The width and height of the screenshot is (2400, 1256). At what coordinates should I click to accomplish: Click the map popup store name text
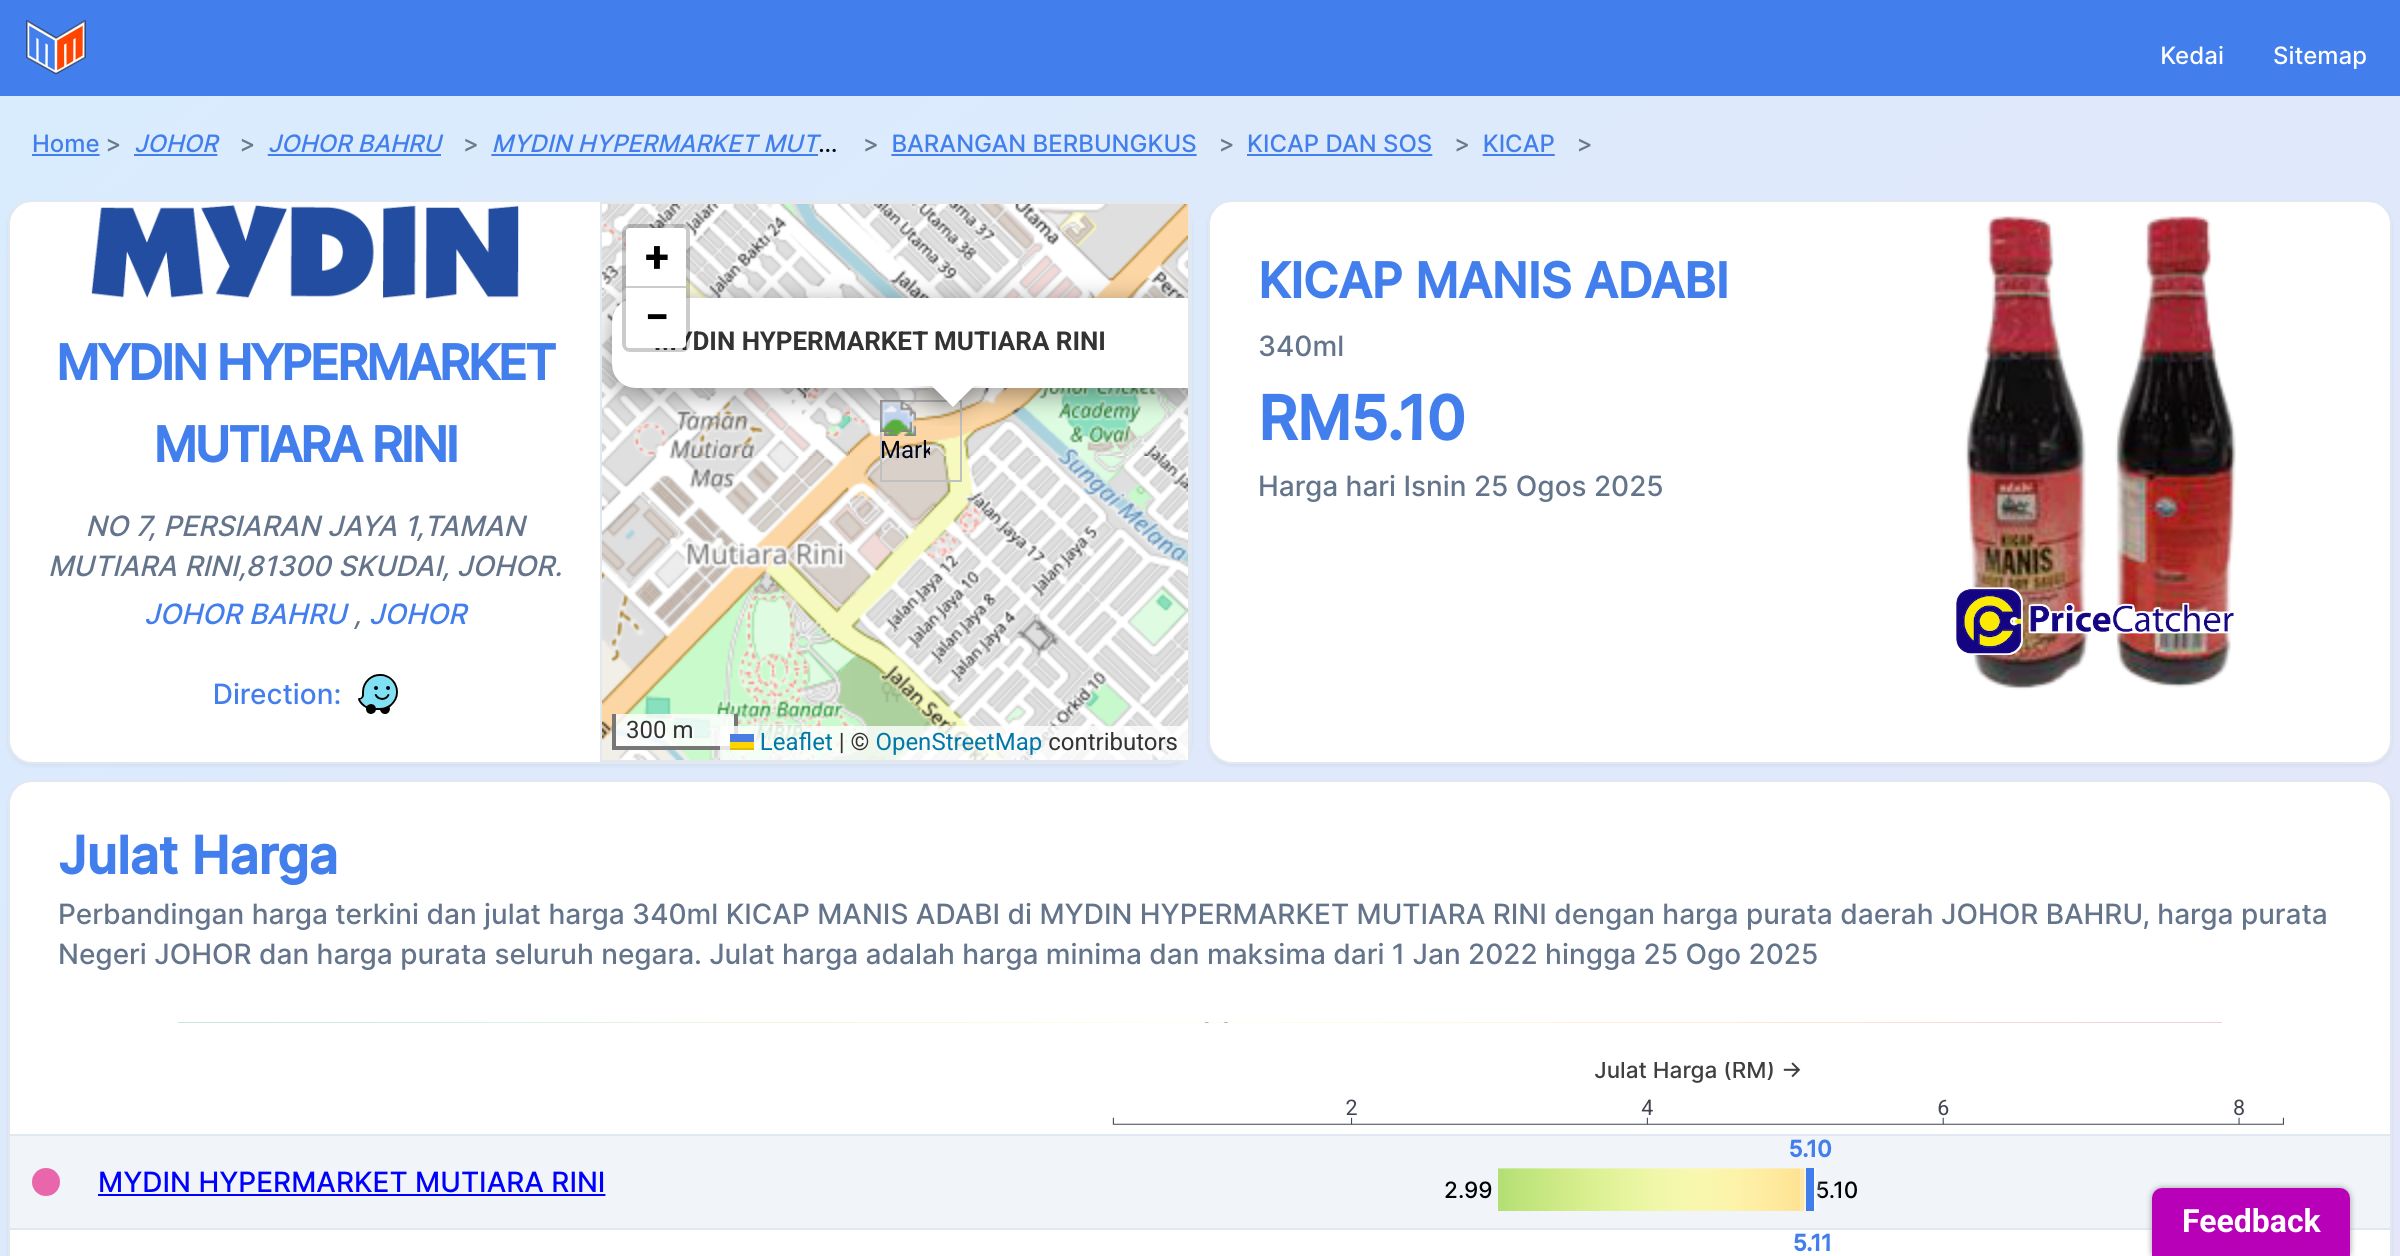tap(880, 341)
